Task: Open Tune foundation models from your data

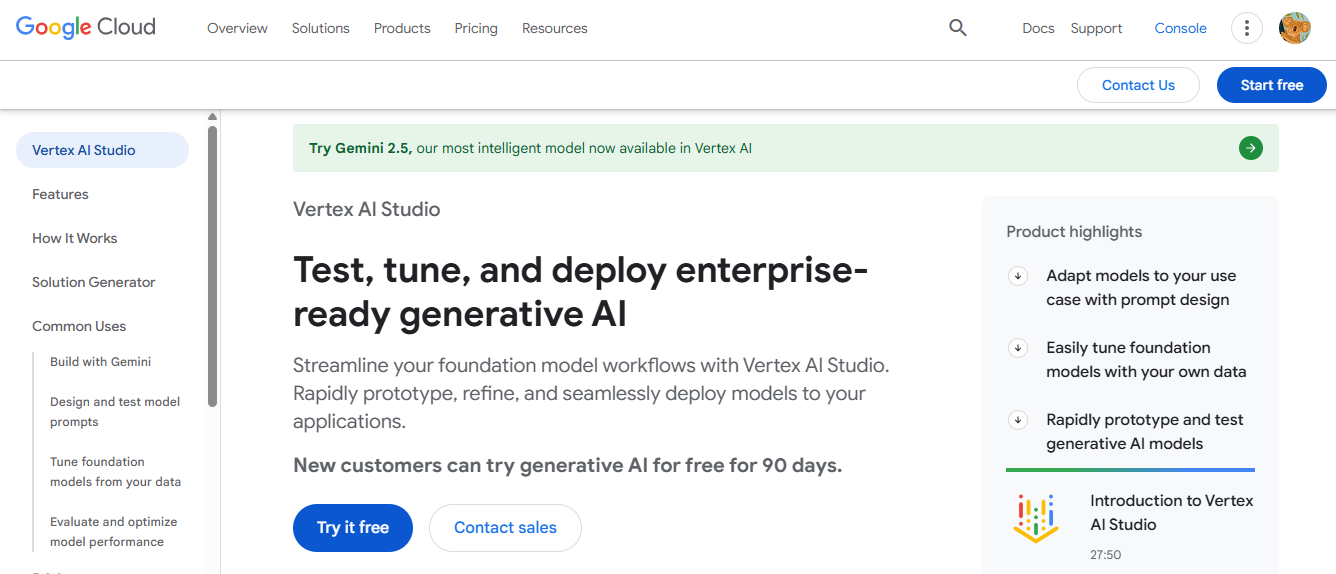Action: pyautogui.click(x=116, y=472)
